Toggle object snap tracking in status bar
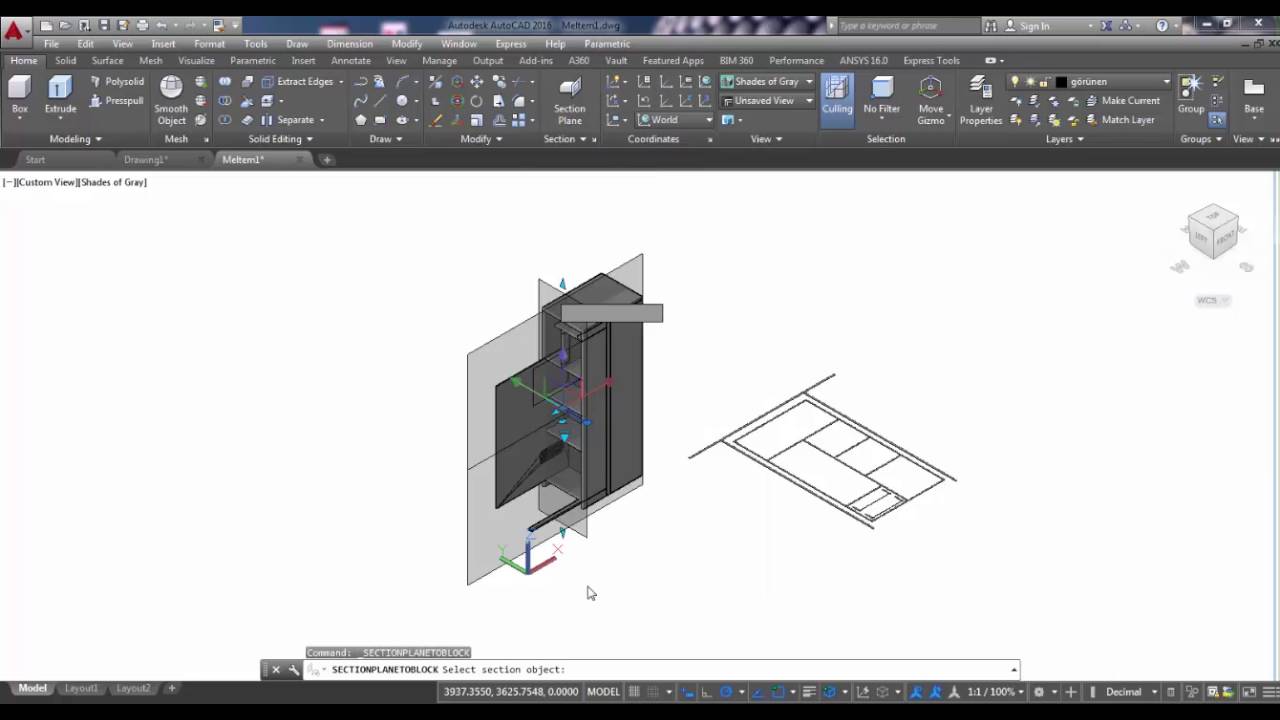Screen dimensions: 1280x720 (756, 692)
